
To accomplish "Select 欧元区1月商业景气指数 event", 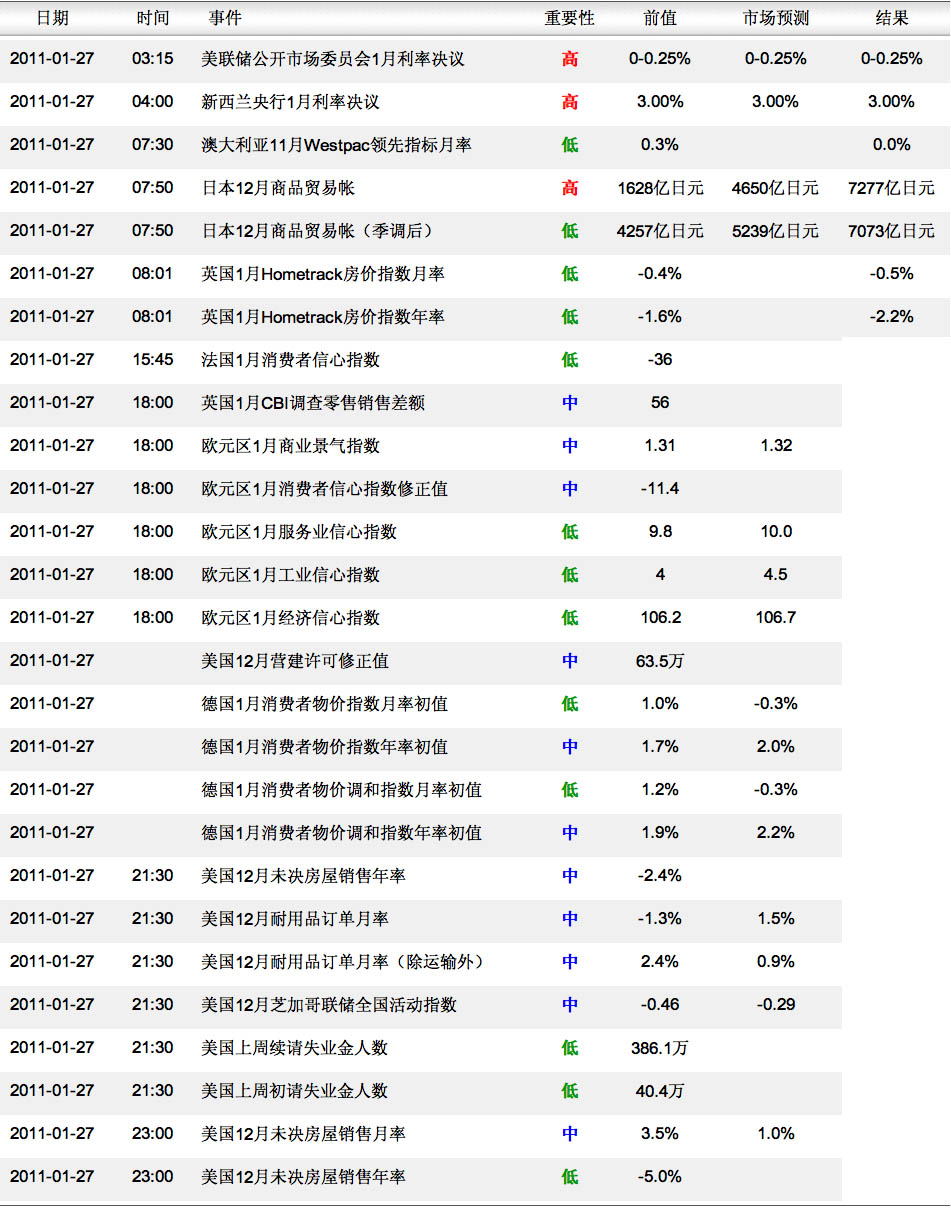I will [291, 446].
